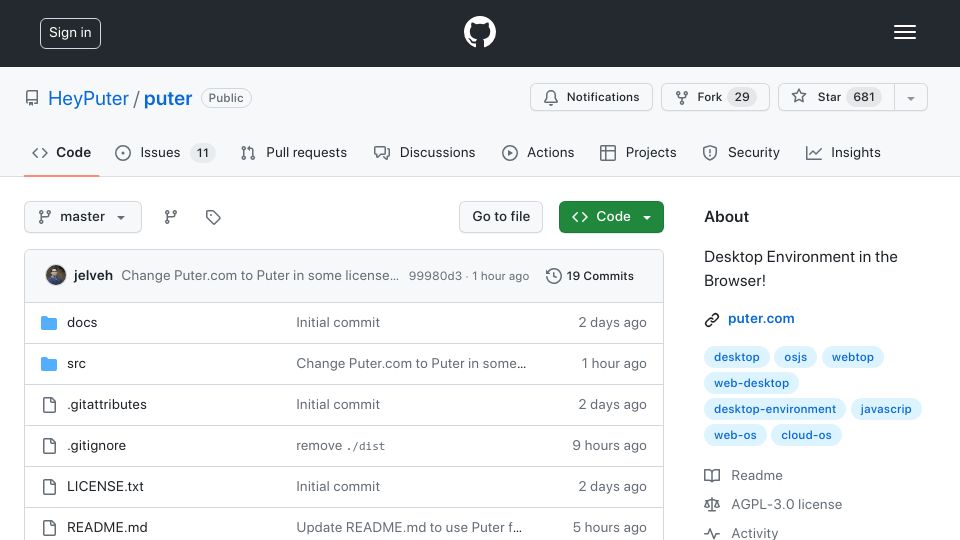
Task: Open the Insights tab
Action: [843, 152]
